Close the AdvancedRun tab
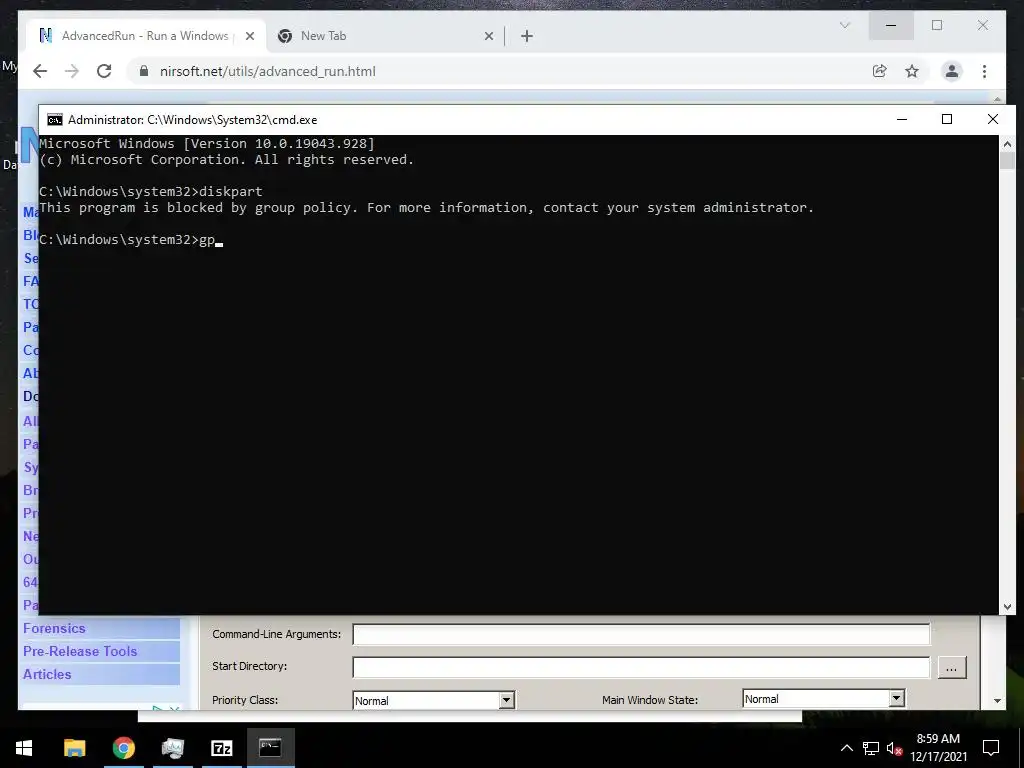The height and width of the screenshot is (768, 1024). pyautogui.click(x=249, y=36)
